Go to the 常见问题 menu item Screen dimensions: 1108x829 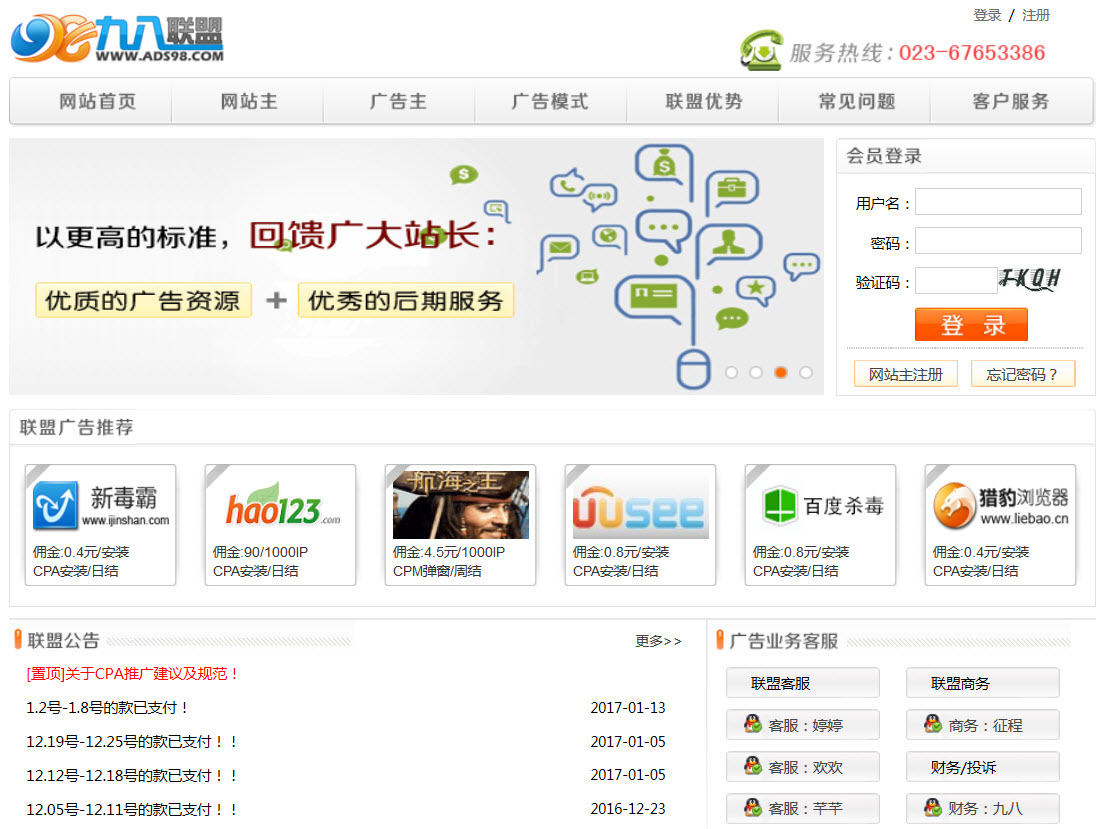coord(856,101)
